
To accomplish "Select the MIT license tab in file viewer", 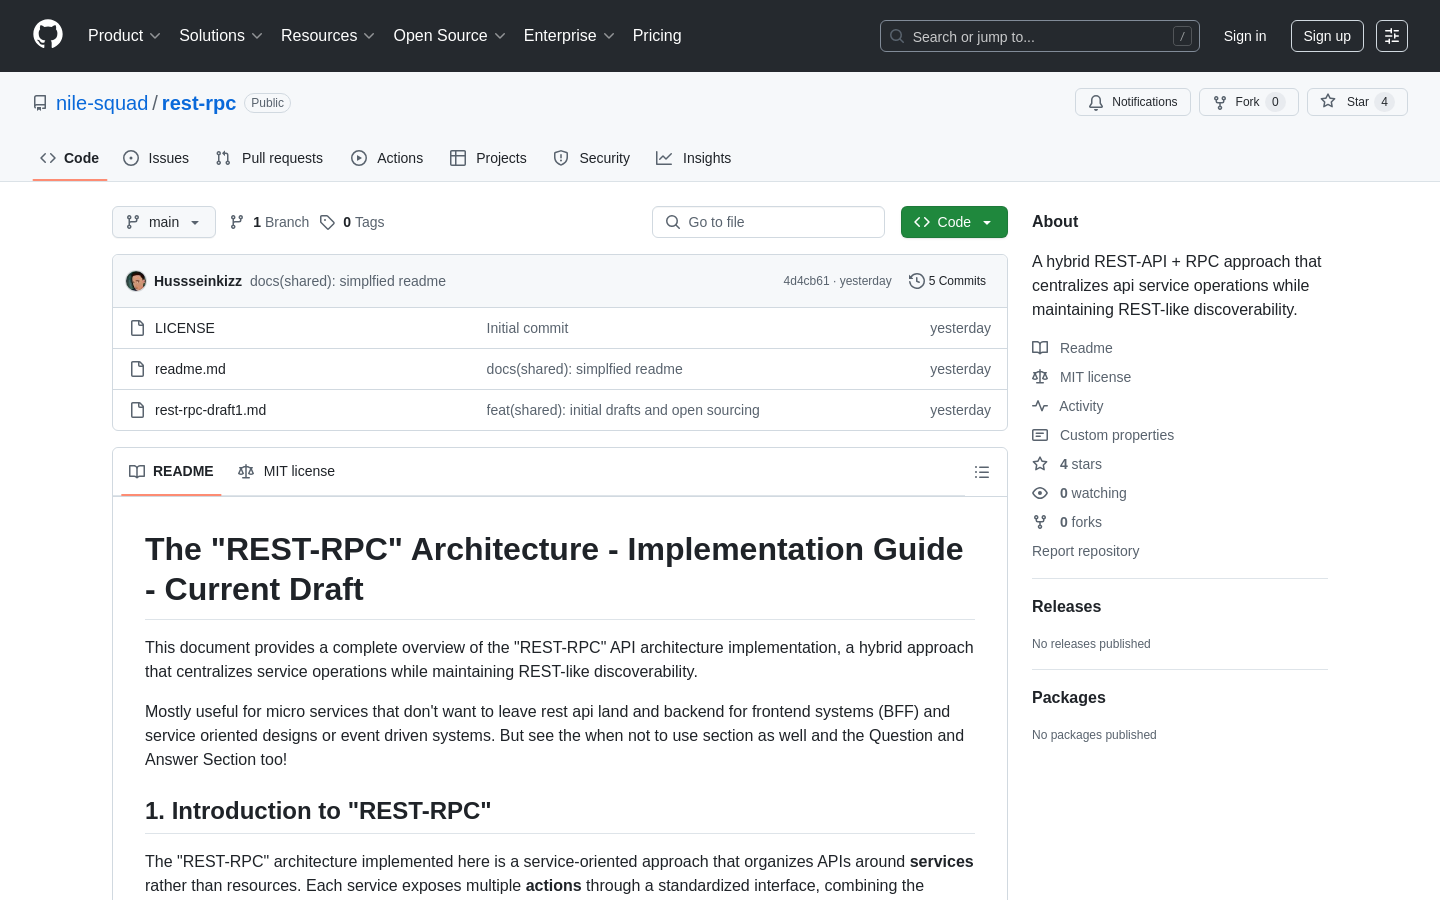I will click(x=286, y=471).
